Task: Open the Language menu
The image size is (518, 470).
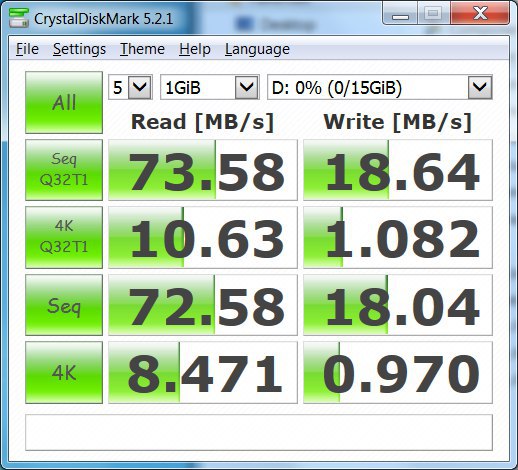Action: 257,49
